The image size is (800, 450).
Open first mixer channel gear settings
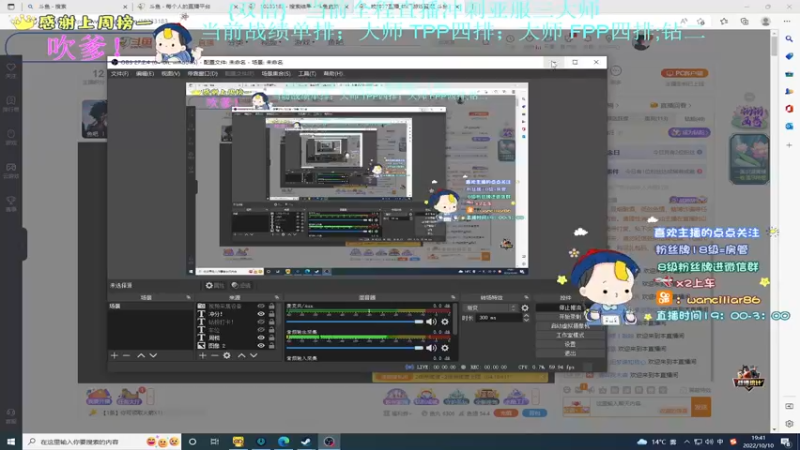tap(445, 322)
